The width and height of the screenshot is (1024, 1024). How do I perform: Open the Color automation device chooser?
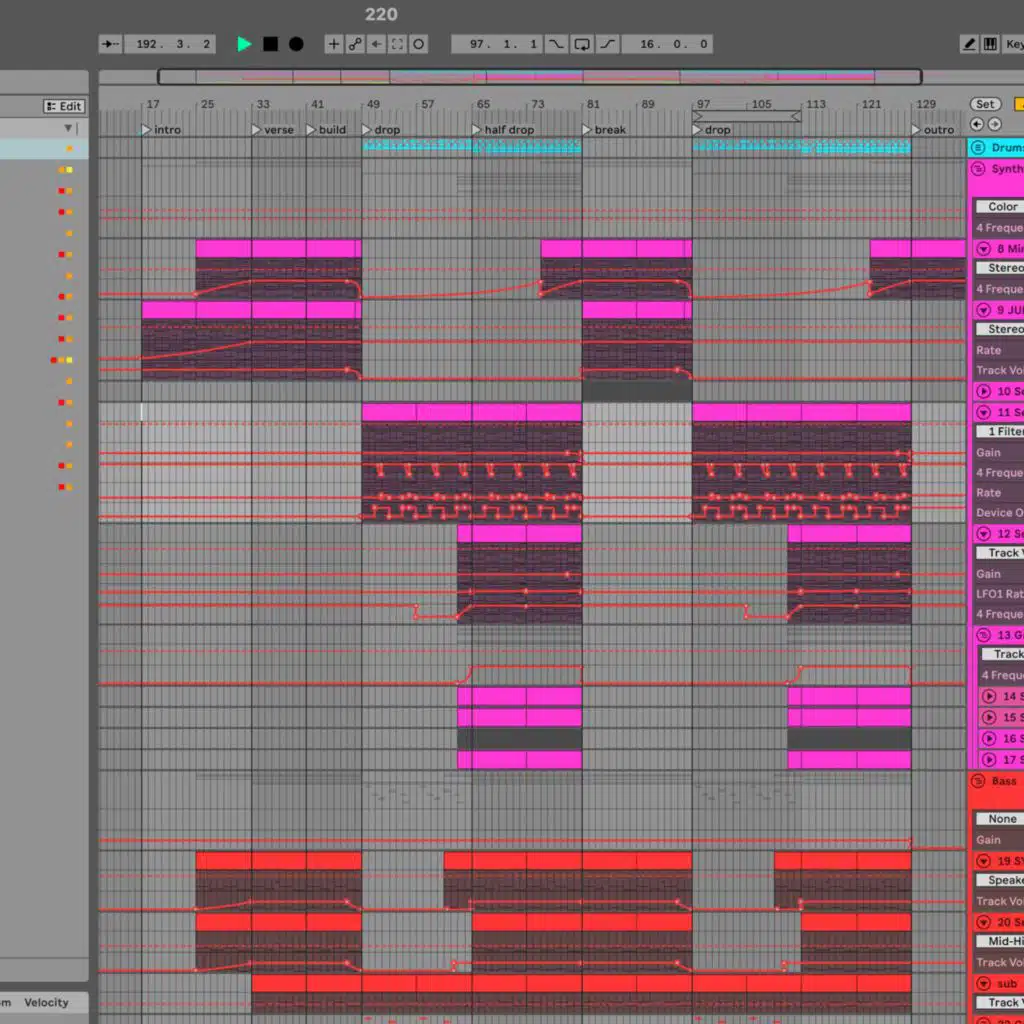1000,206
